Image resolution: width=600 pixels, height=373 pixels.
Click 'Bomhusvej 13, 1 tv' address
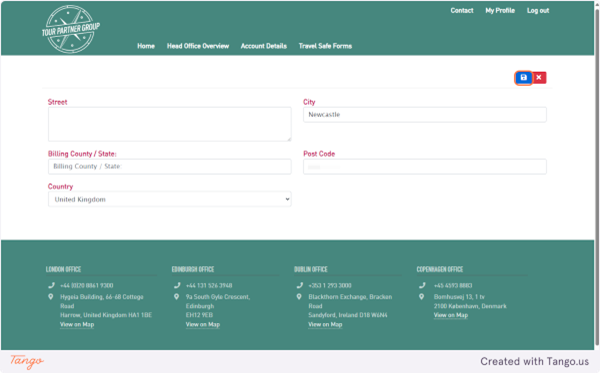coord(459,297)
